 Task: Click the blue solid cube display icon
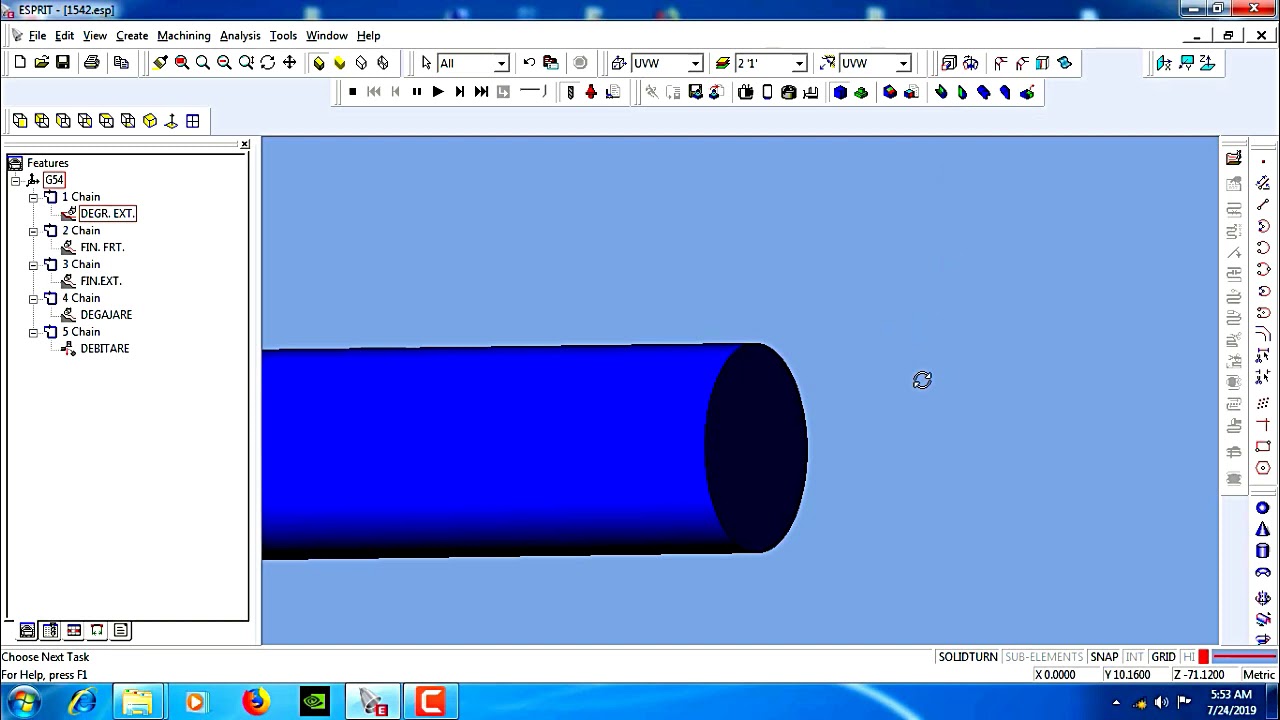840,92
